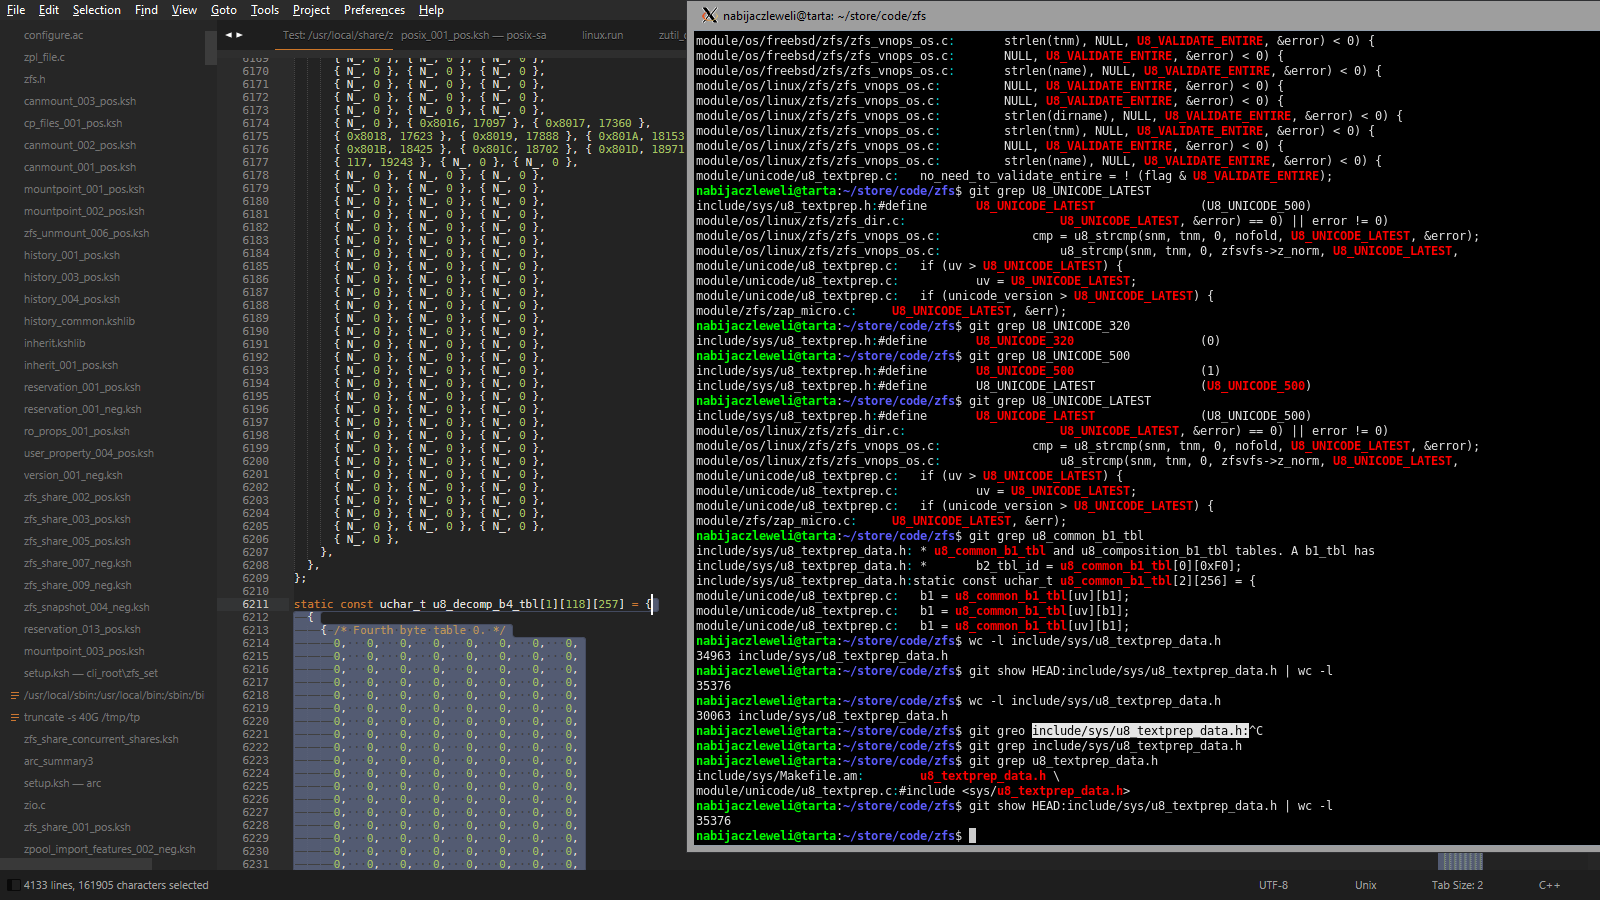The image size is (1600, 900).
Task: Click the orange icon beside truncate -s 40G entry
Action: (x=14, y=717)
